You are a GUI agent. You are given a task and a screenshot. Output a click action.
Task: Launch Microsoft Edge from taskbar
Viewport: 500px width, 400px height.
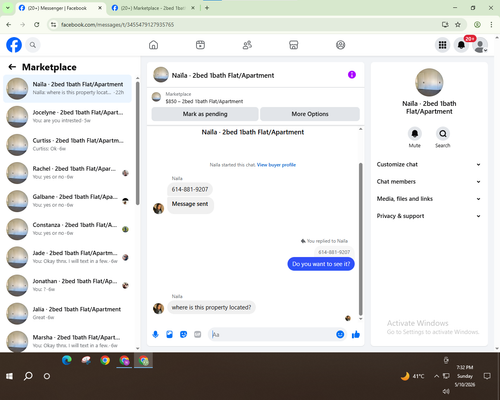[67, 360]
